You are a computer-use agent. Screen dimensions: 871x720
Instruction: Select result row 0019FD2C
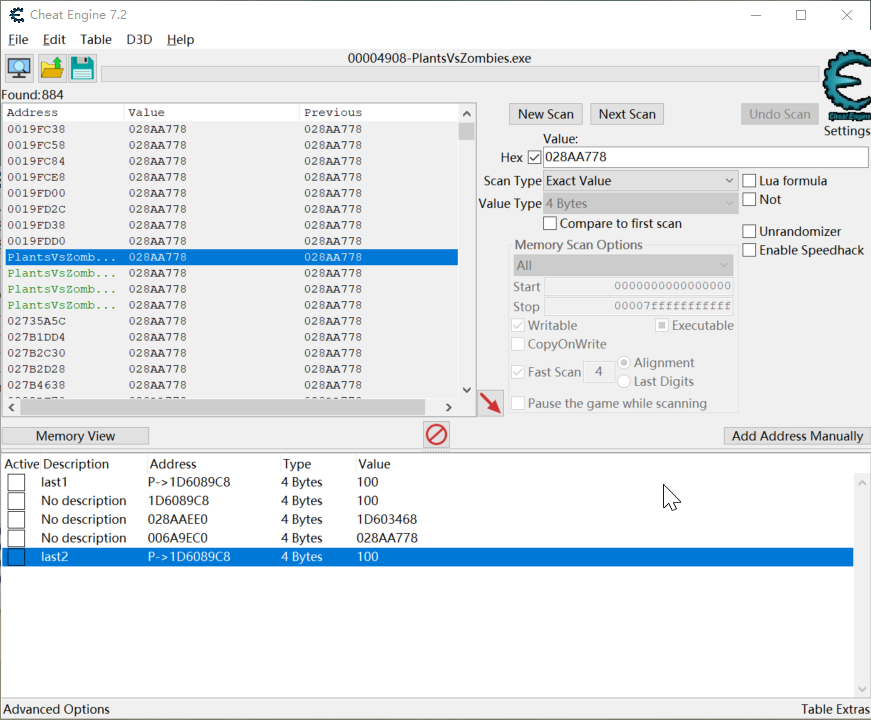point(232,209)
